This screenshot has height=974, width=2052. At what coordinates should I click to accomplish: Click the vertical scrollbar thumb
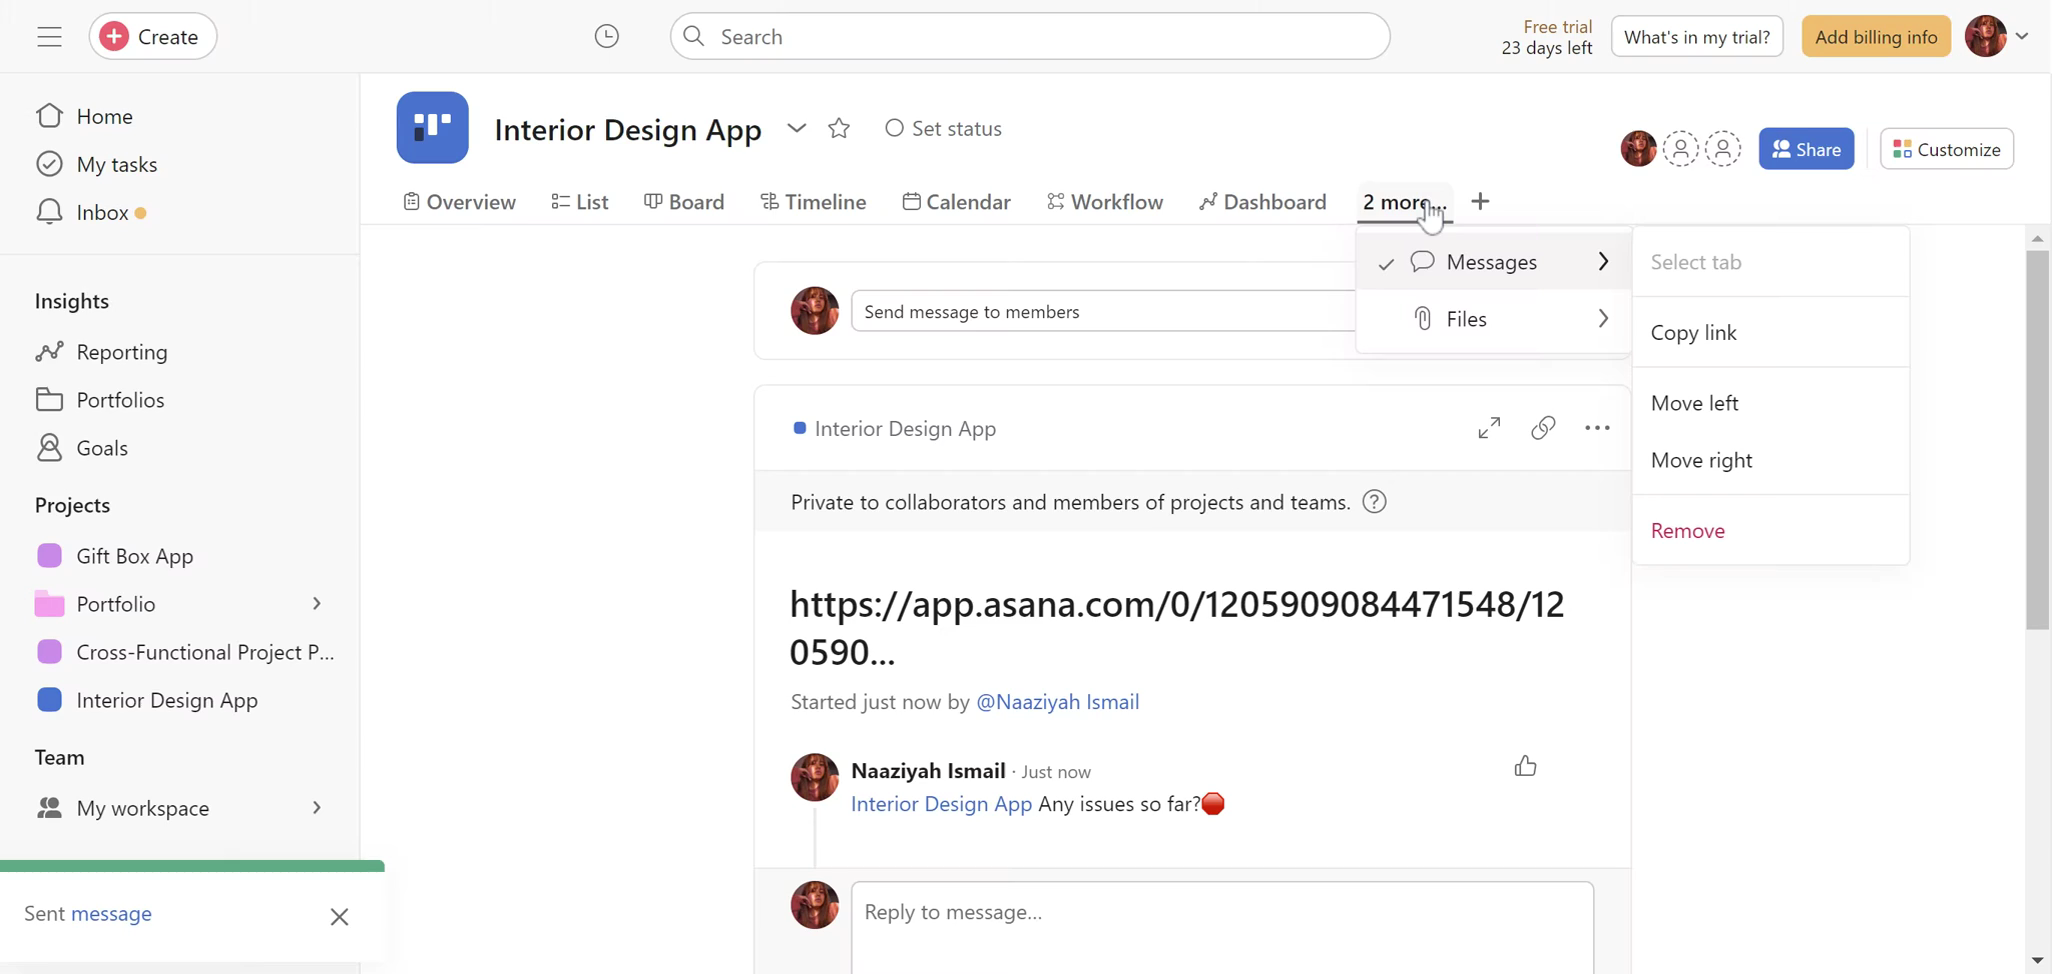click(2037, 440)
